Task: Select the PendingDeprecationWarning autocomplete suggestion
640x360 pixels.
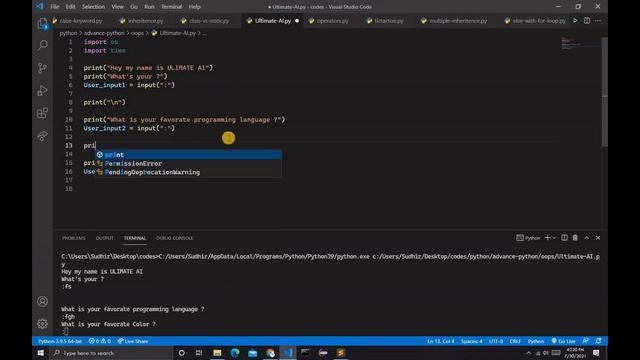Action: pyautogui.click(x=188, y=172)
